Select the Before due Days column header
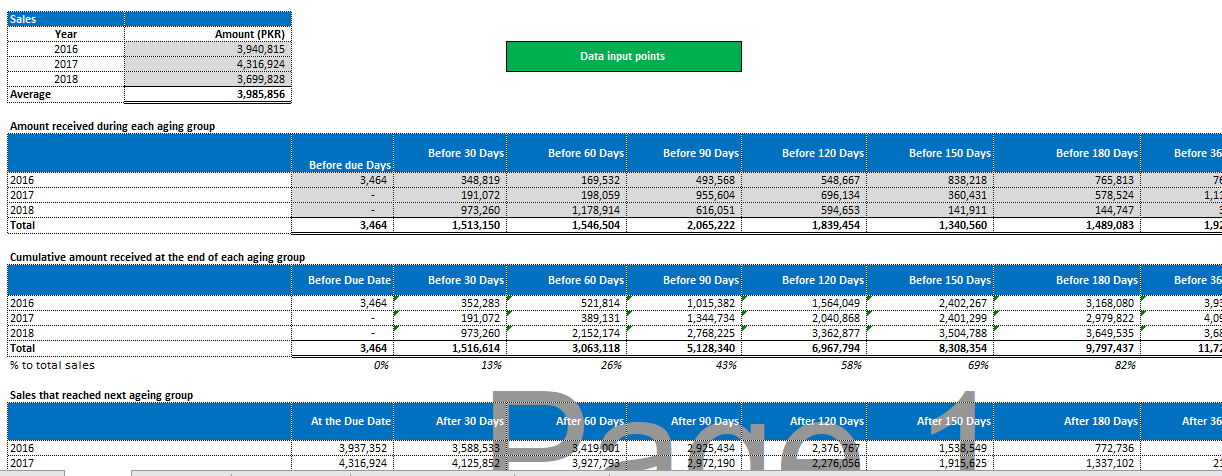 pyautogui.click(x=342, y=153)
